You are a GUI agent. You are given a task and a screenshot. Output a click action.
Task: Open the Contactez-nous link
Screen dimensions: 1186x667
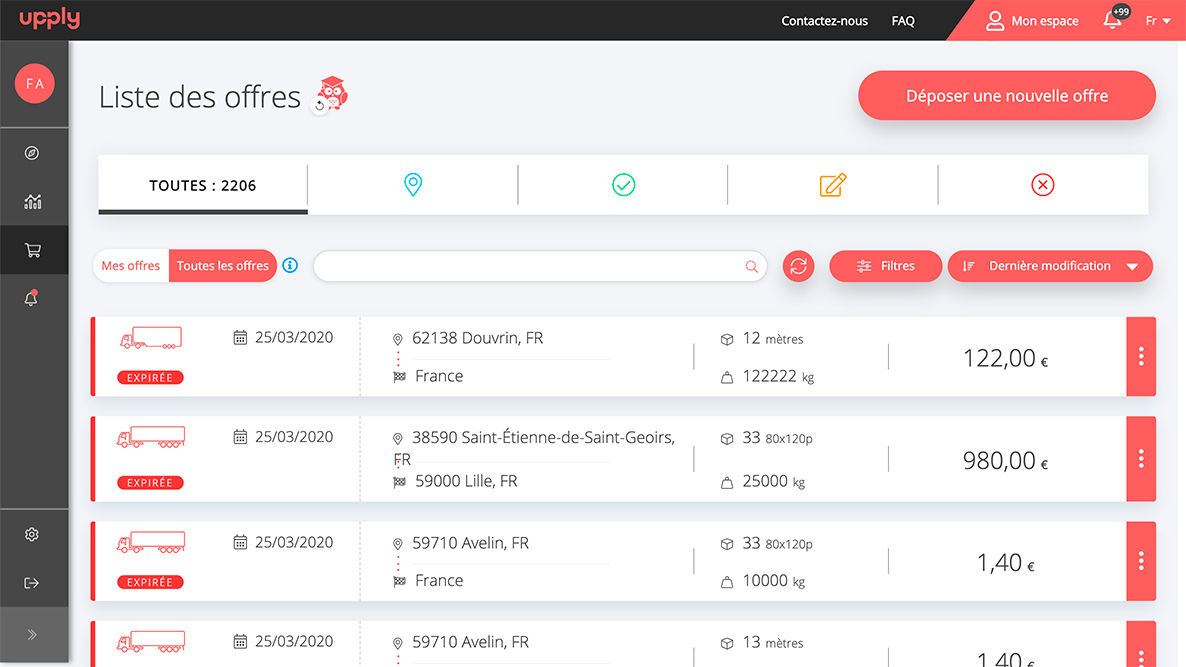[824, 21]
